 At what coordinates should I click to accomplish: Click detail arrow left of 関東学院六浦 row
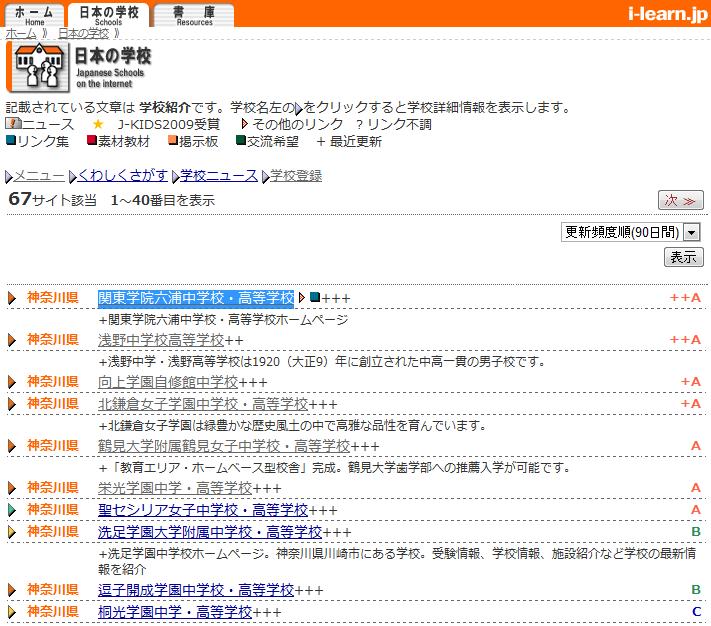click(x=12, y=298)
